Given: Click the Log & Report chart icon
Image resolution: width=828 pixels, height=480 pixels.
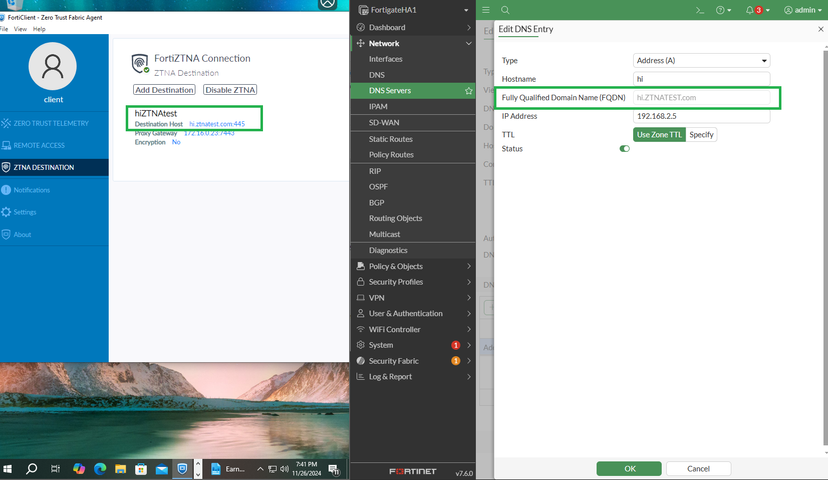Looking at the screenshot, I should point(361,377).
